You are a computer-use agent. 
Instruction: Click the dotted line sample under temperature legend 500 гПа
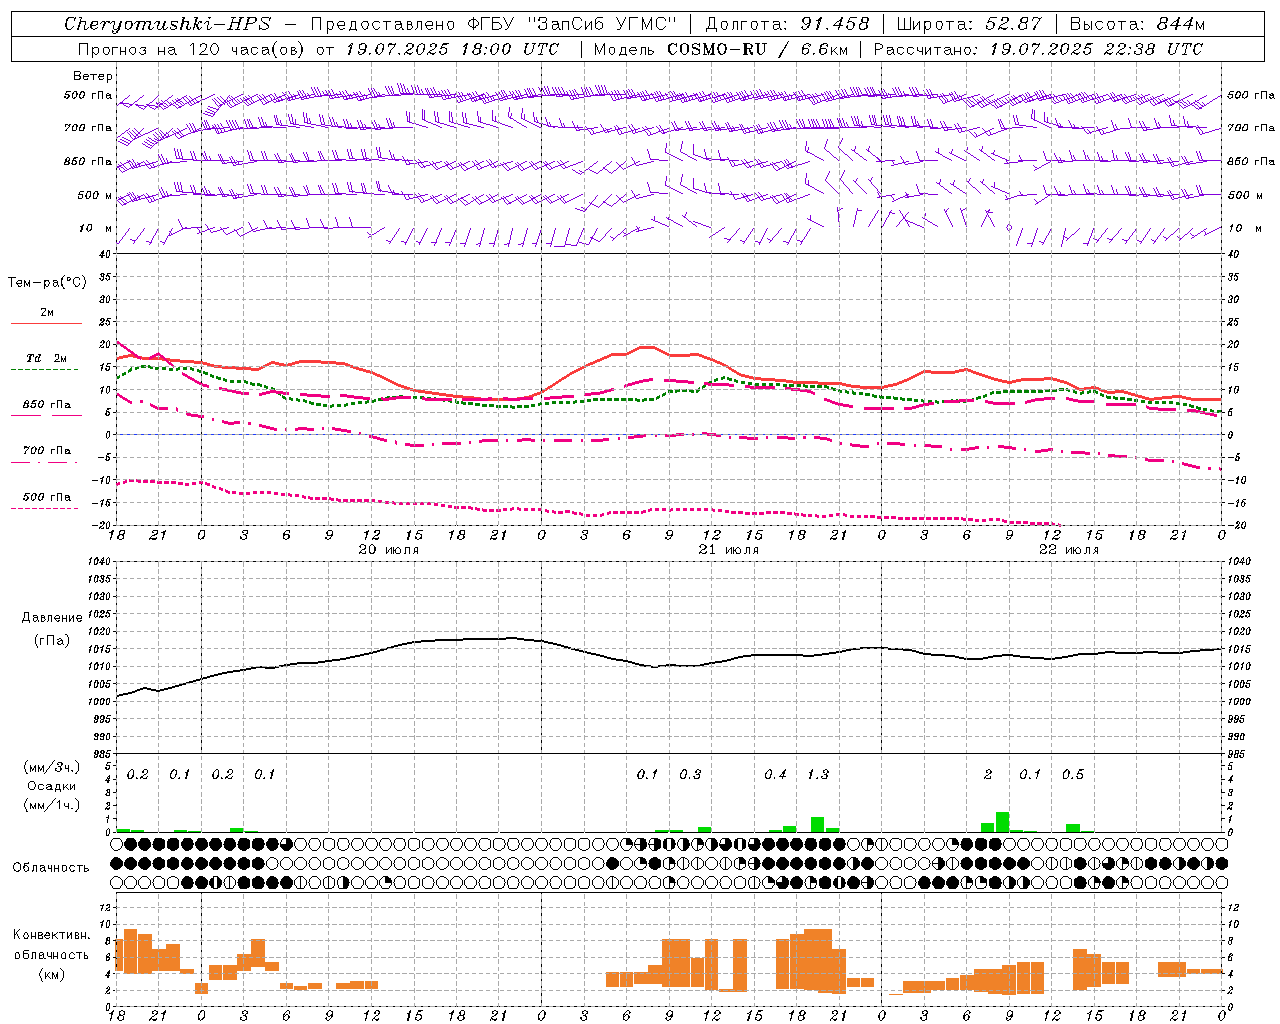coord(45,508)
